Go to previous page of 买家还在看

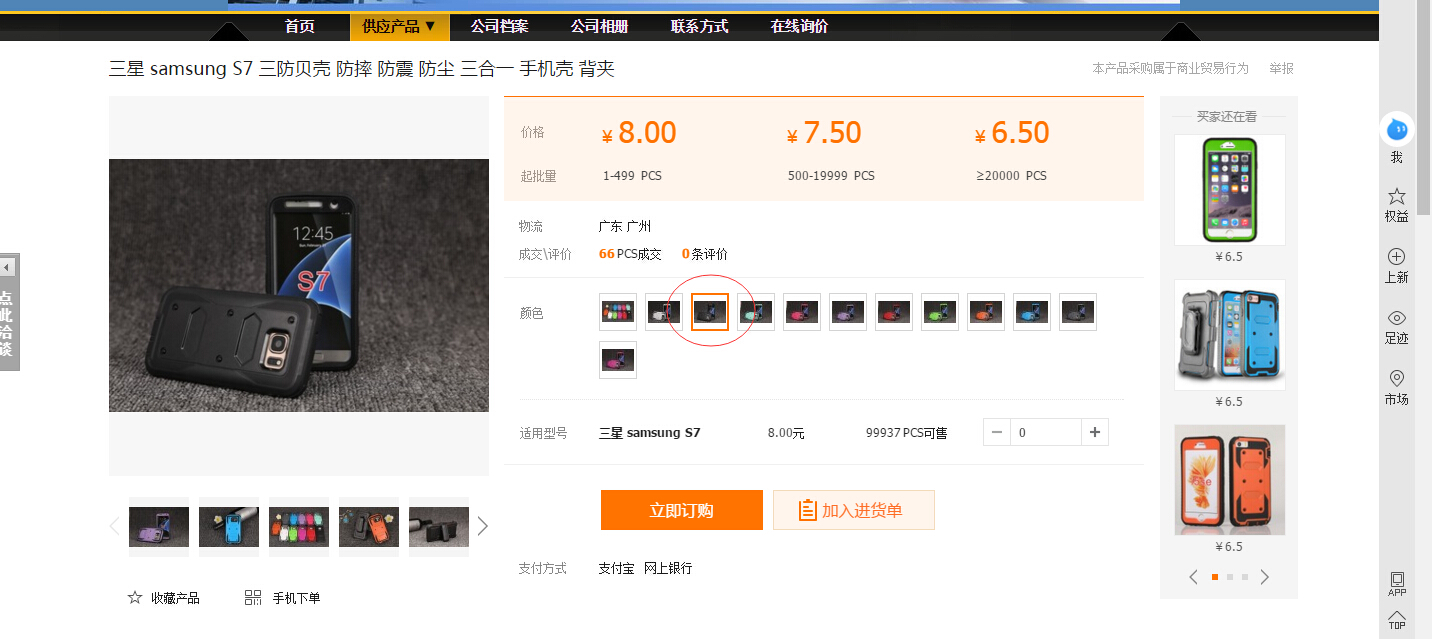1193,577
